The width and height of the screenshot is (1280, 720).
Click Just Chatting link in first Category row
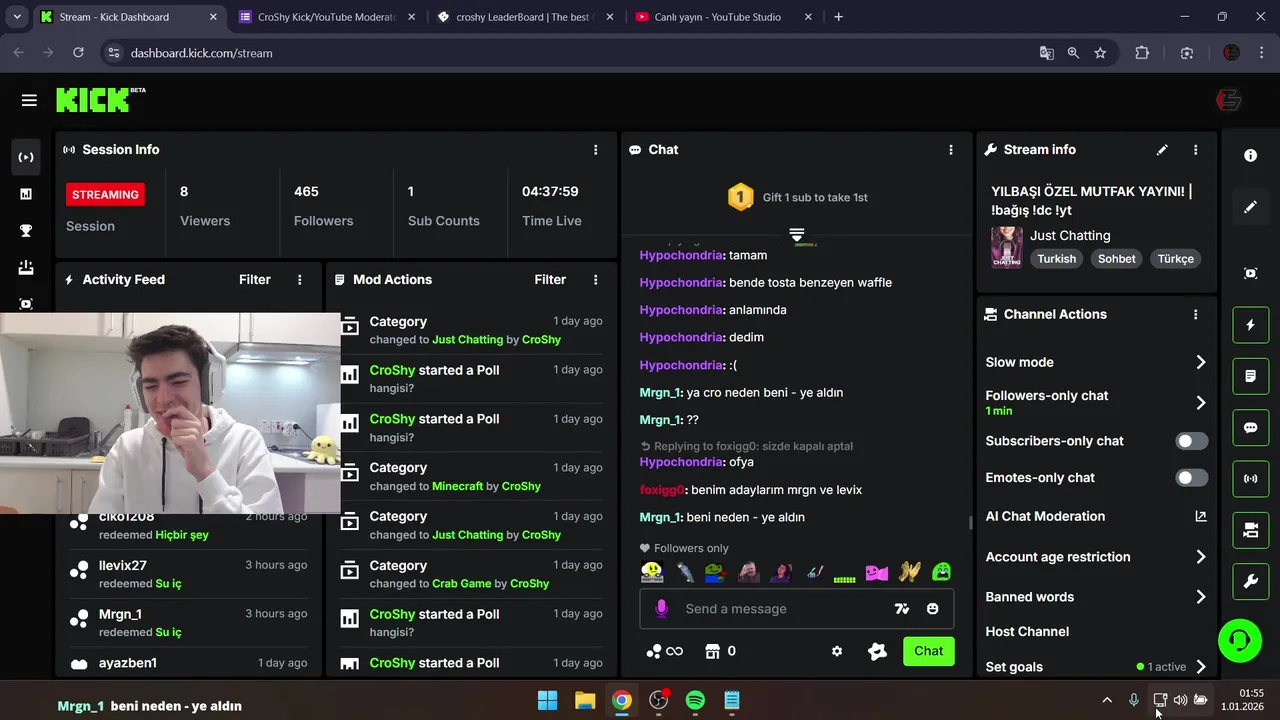pos(467,340)
